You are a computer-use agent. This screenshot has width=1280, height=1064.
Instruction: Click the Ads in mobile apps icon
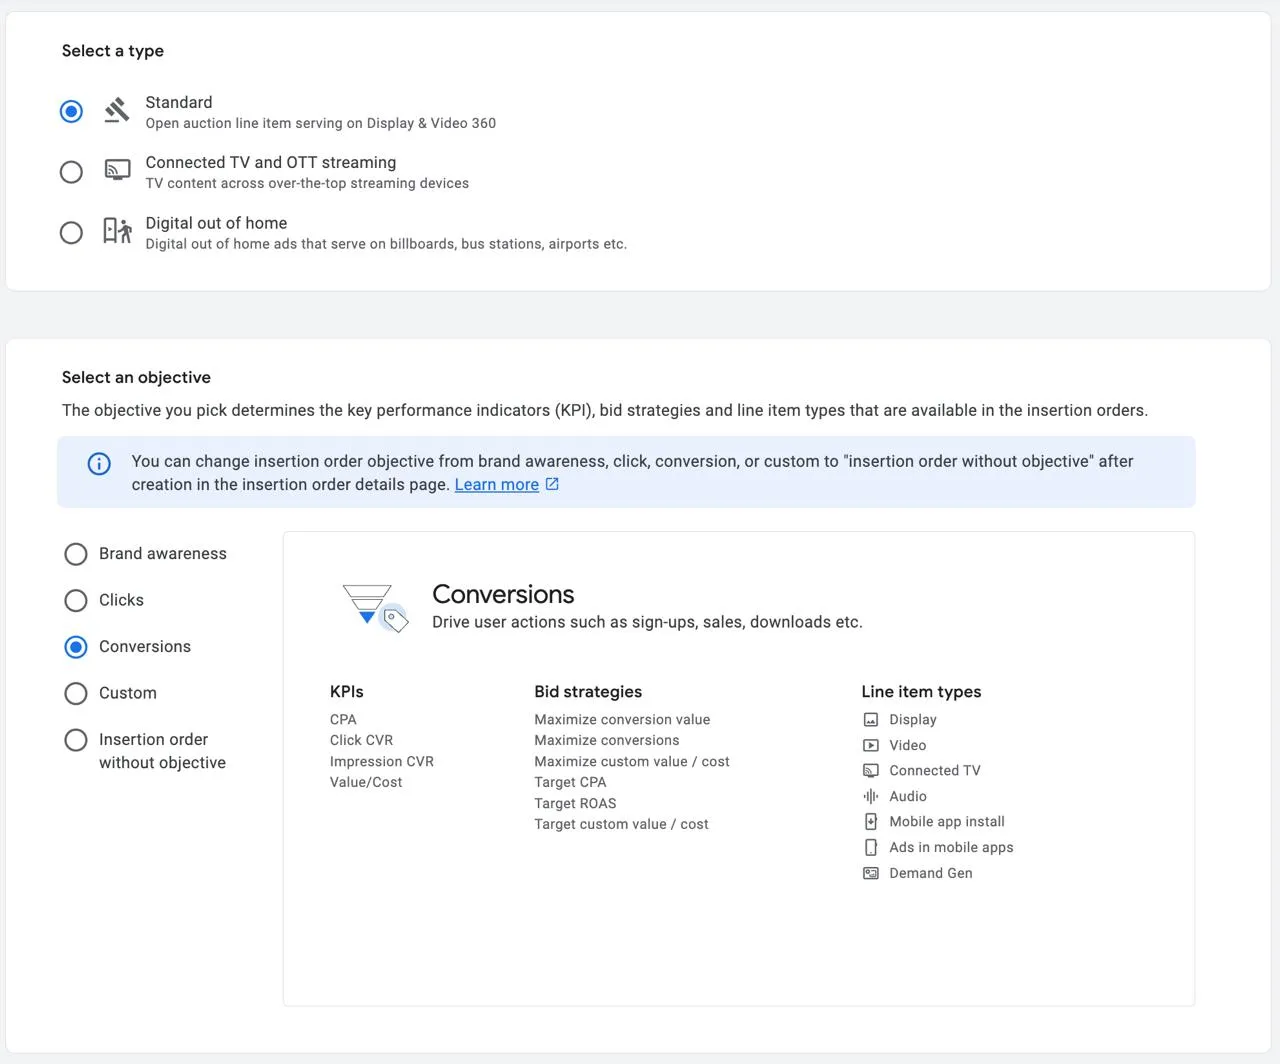click(871, 847)
